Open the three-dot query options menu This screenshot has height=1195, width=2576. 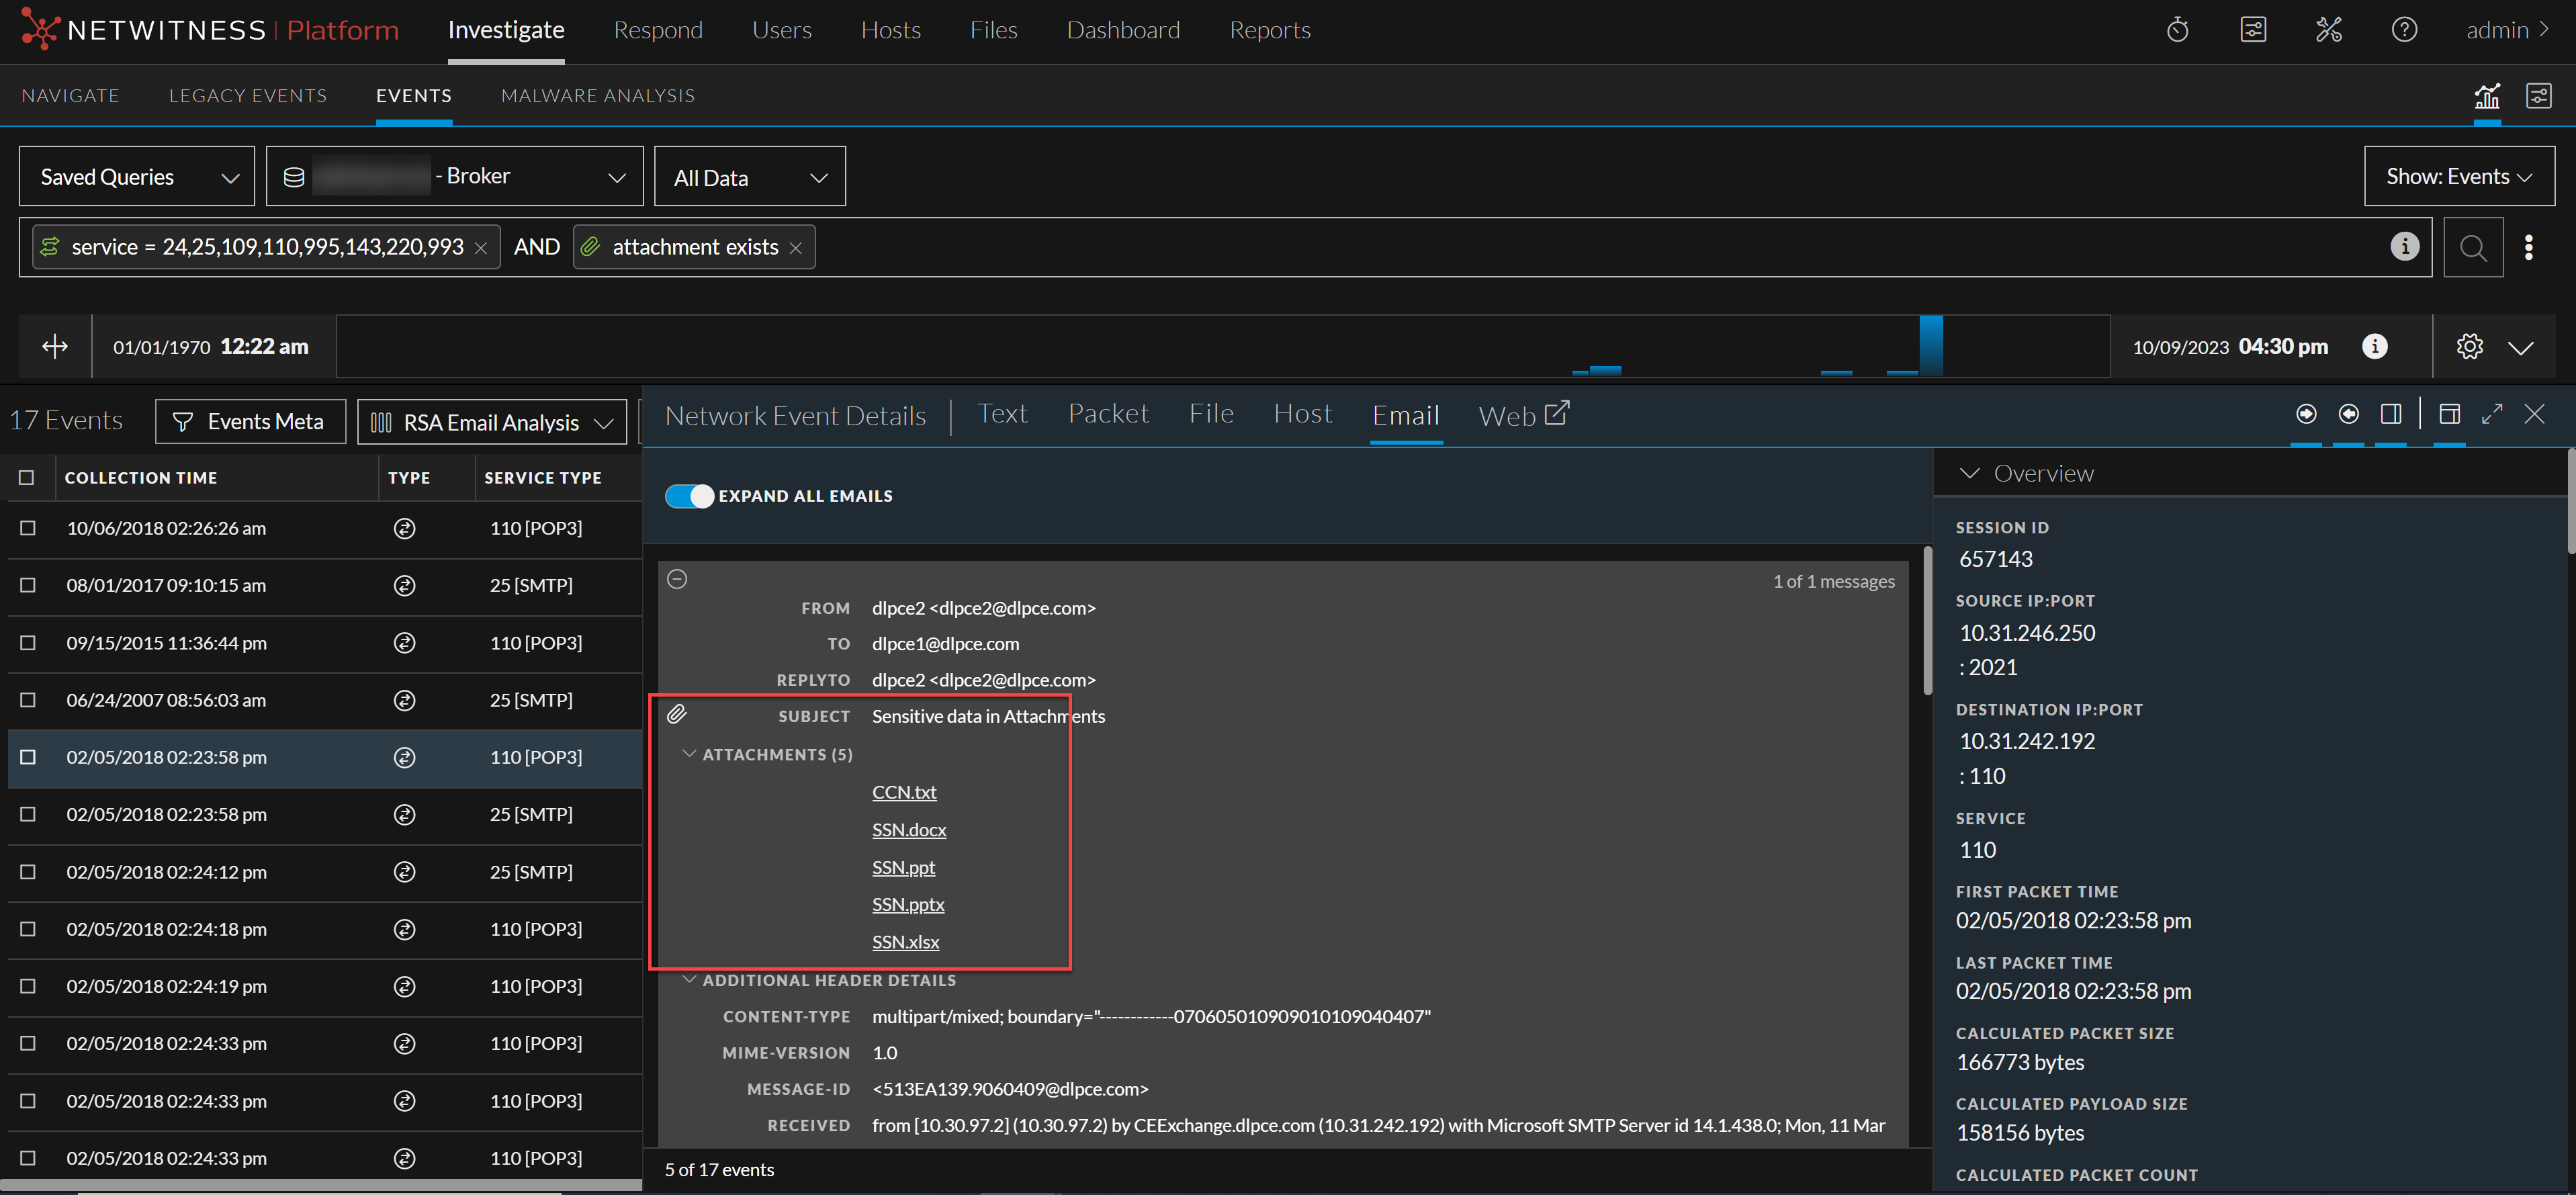pyautogui.click(x=2528, y=247)
